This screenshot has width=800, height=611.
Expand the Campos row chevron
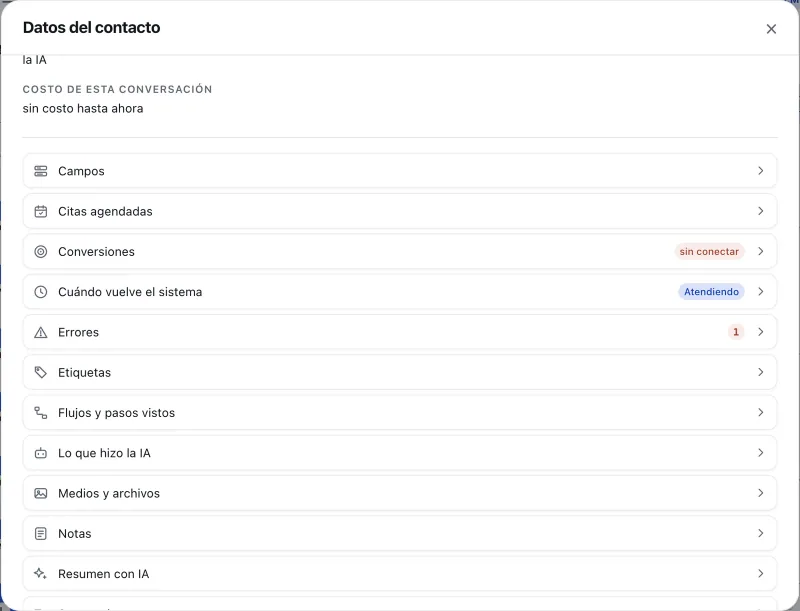[760, 171]
